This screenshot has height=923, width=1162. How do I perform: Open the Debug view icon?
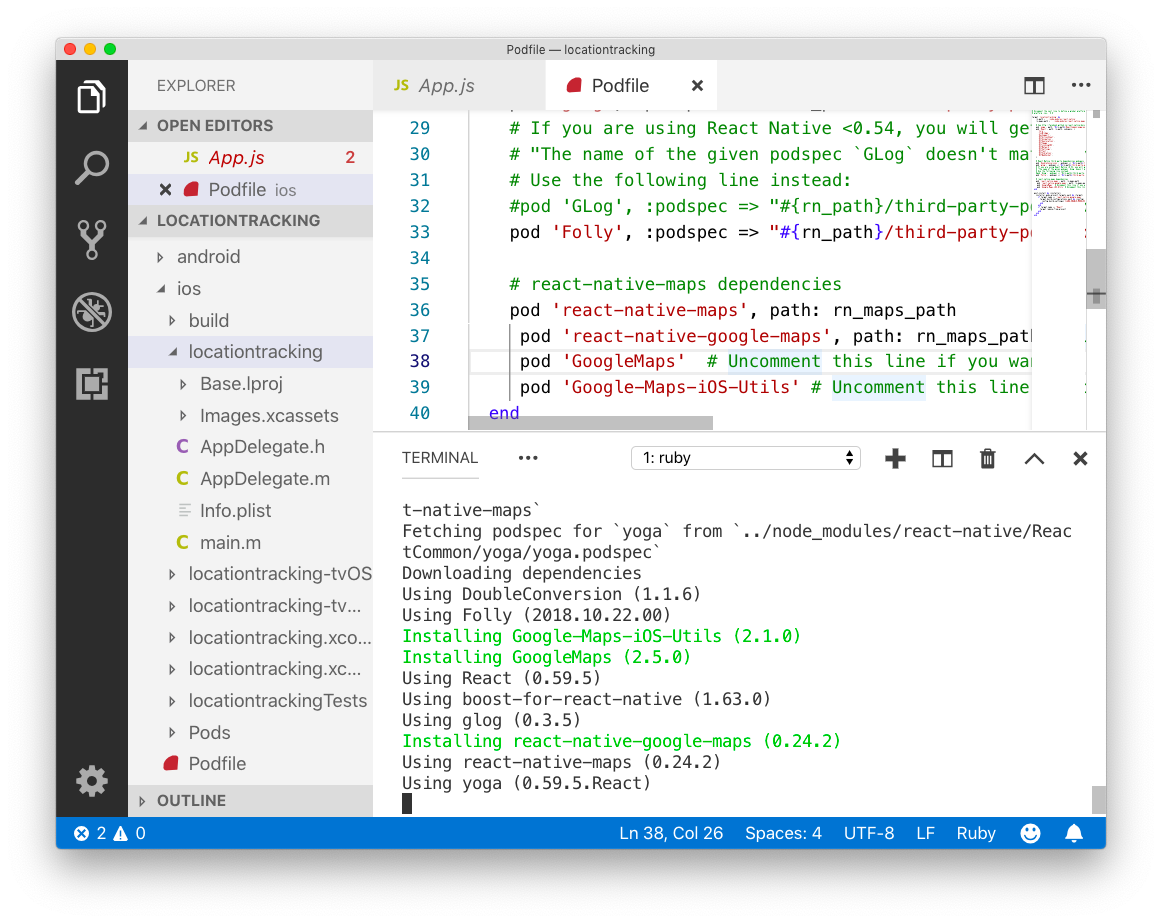point(92,312)
